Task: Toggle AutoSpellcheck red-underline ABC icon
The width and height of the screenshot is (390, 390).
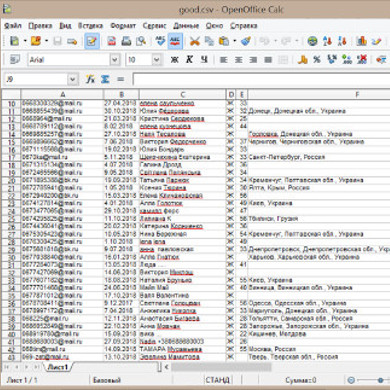Action: tap(175, 41)
